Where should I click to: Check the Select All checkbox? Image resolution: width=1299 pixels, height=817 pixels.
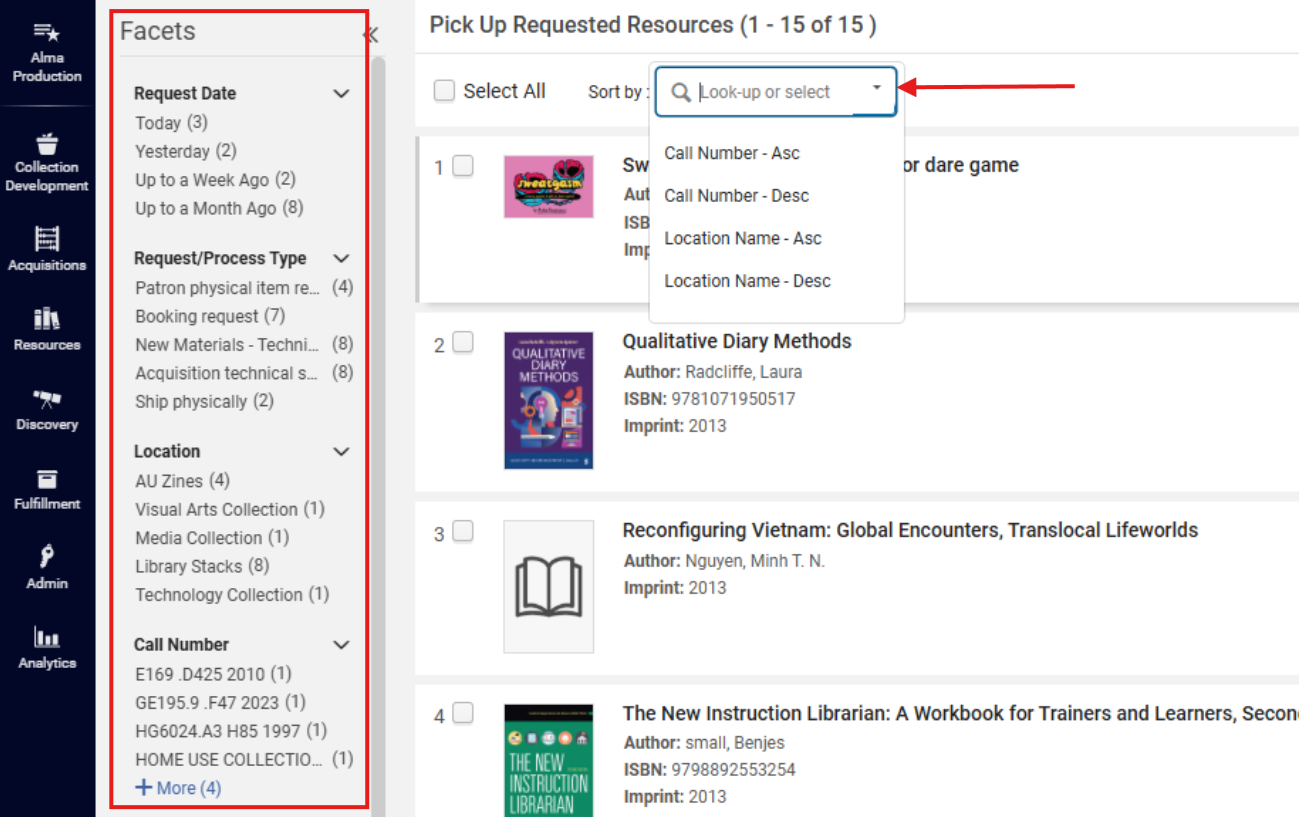pos(444,91)
